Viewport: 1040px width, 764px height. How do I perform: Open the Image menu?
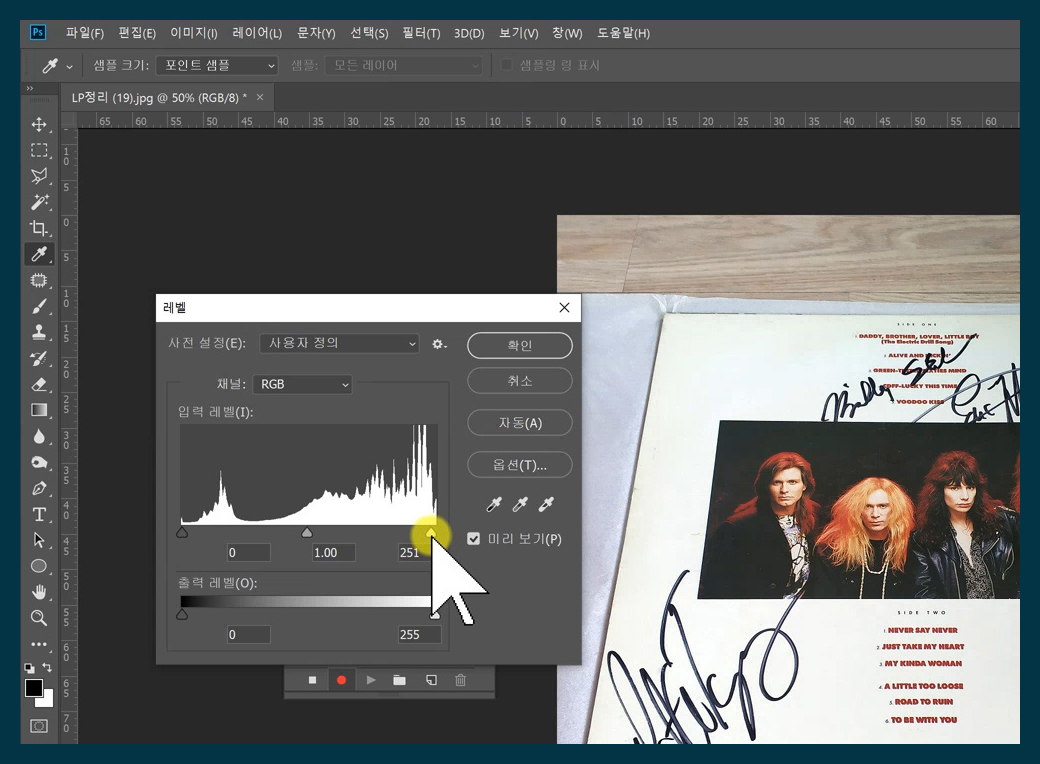[194, 32]
